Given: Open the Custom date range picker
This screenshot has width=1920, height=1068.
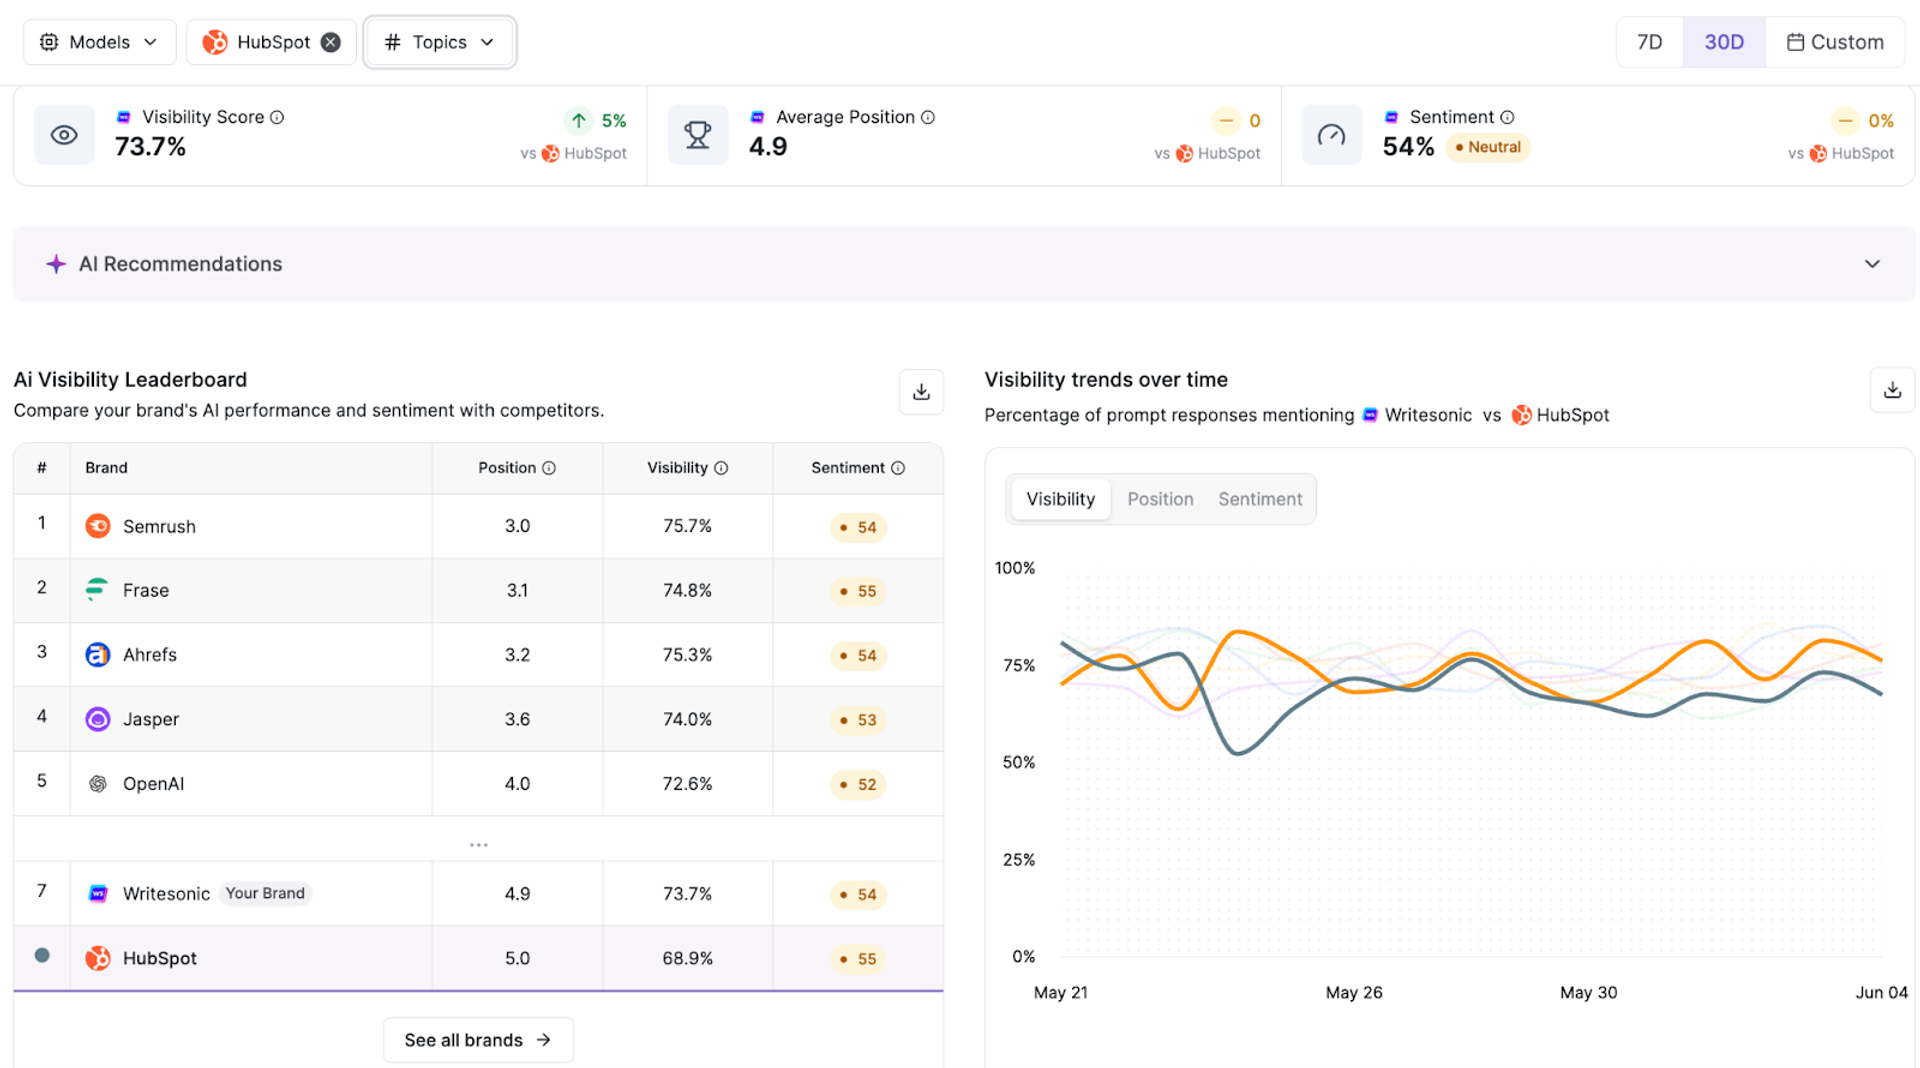Looking at the screenshot, I should point(1835,42).
